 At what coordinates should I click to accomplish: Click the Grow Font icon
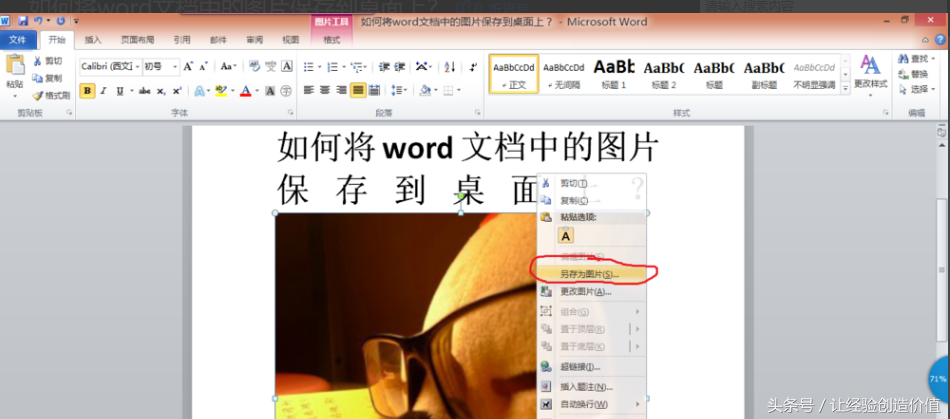point(188,67)
